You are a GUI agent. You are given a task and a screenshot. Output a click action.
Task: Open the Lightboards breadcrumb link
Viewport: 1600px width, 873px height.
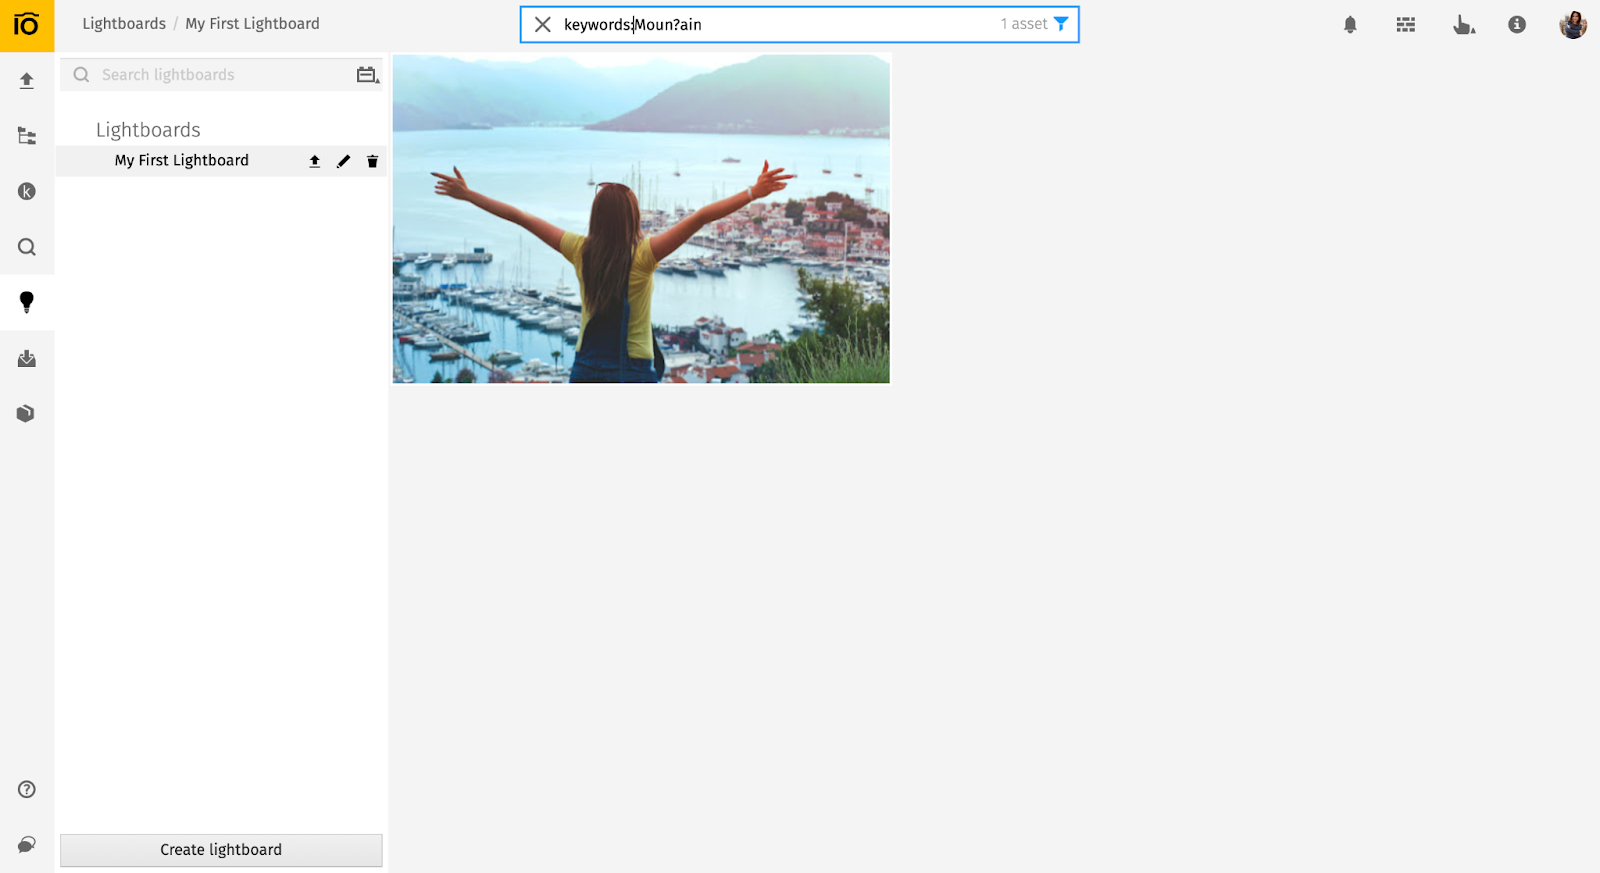(x=124, y=24)
